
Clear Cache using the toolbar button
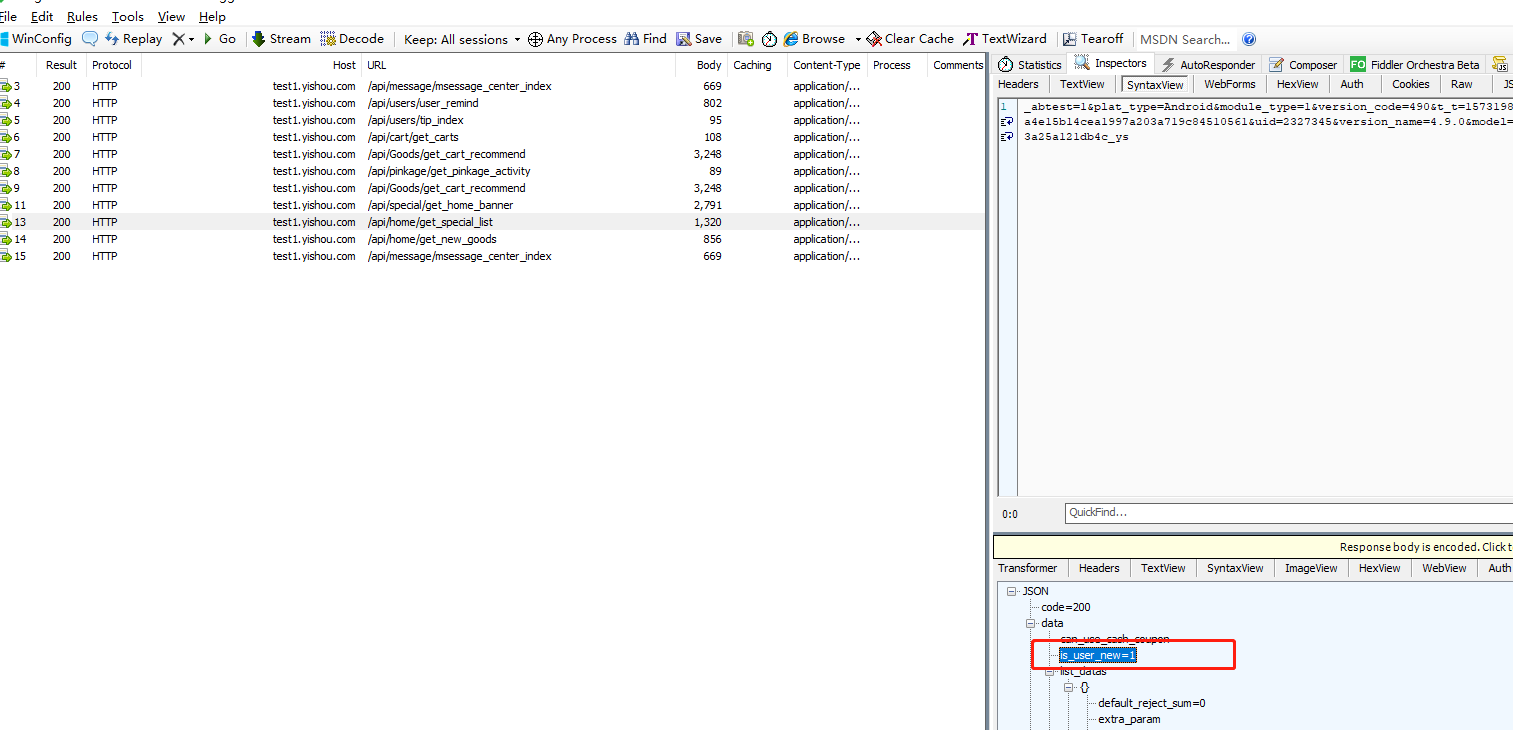910,39
